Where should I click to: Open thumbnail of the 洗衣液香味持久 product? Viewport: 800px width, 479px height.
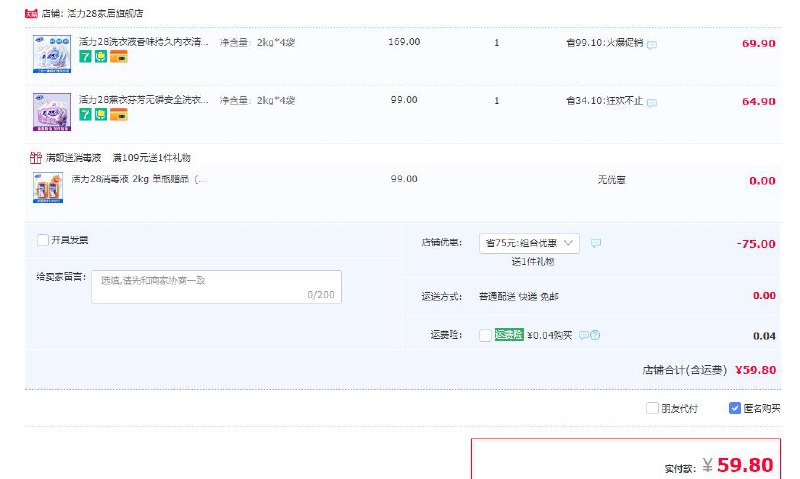52,54
